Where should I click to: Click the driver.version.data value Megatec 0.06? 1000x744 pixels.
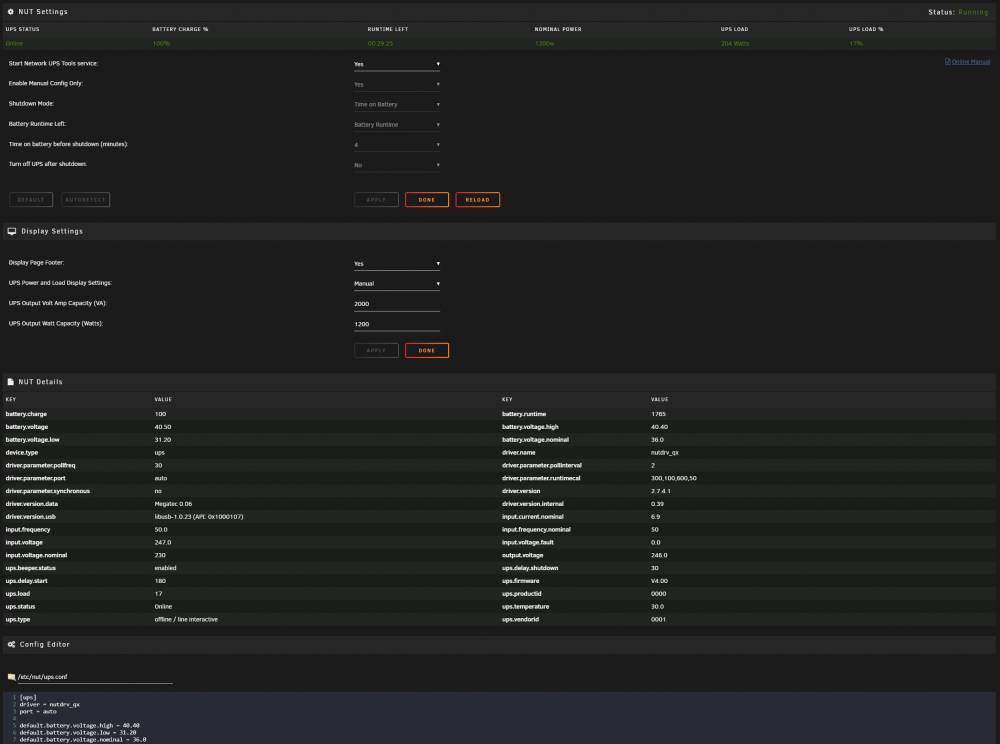pyautogui.click(x=173, y=504)
